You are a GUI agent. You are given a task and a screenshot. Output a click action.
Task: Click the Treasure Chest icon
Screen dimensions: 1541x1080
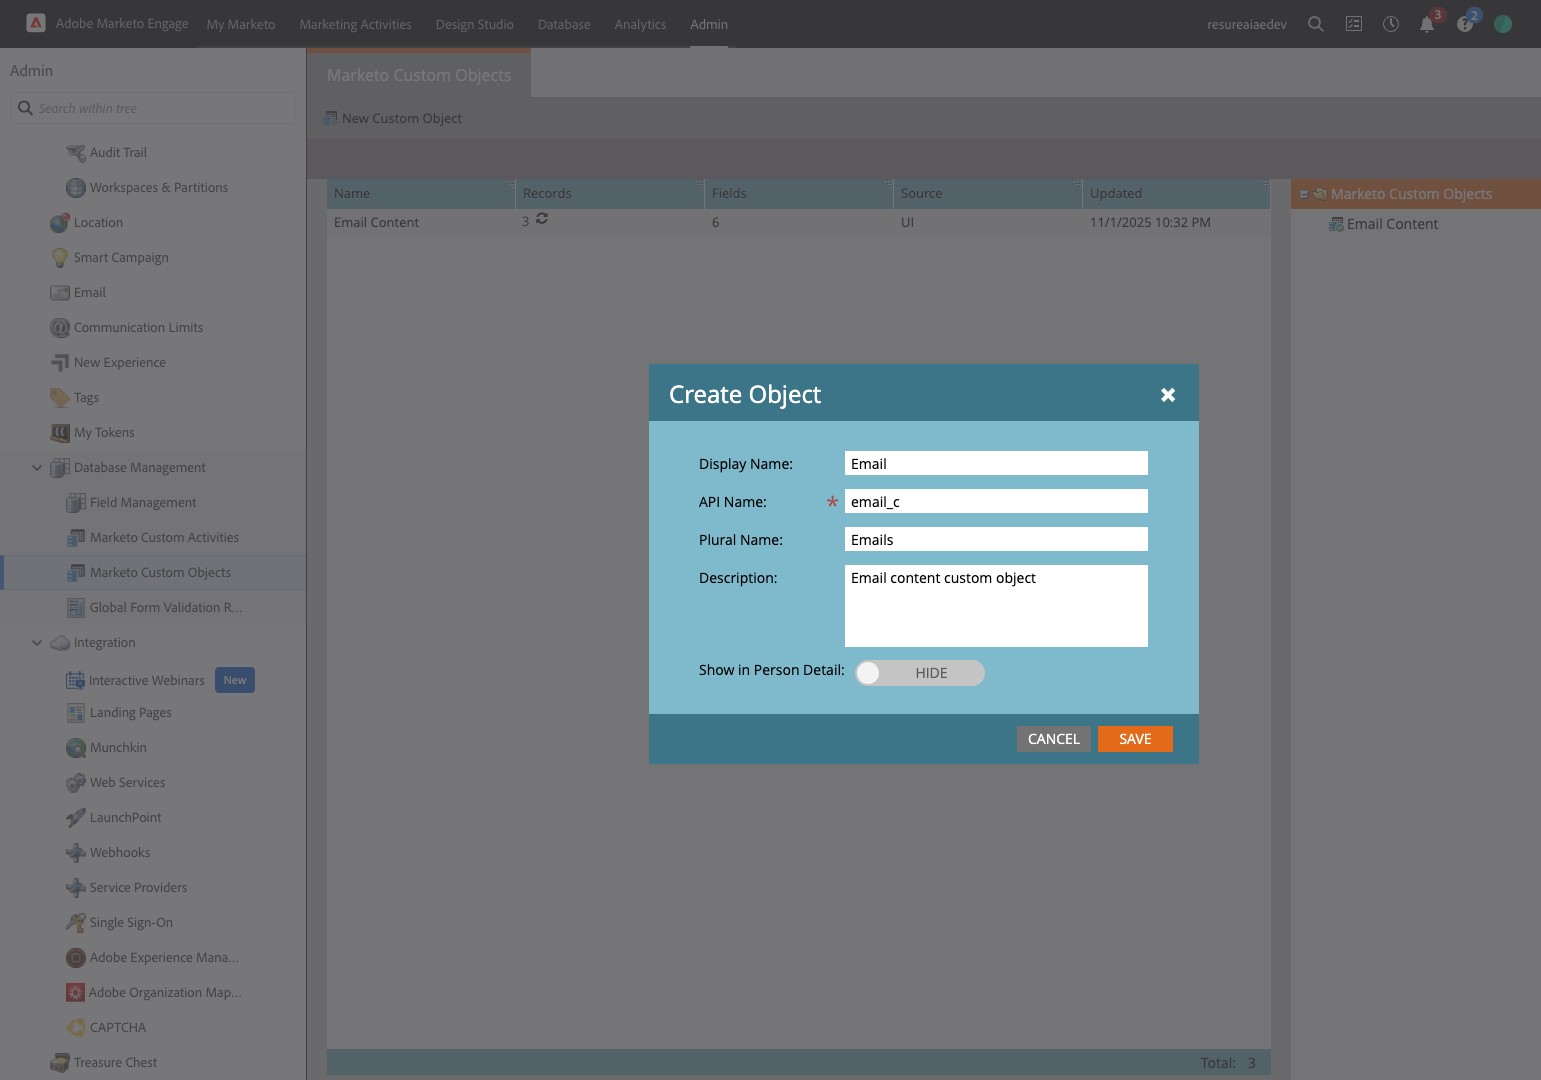pos(59,1063)
